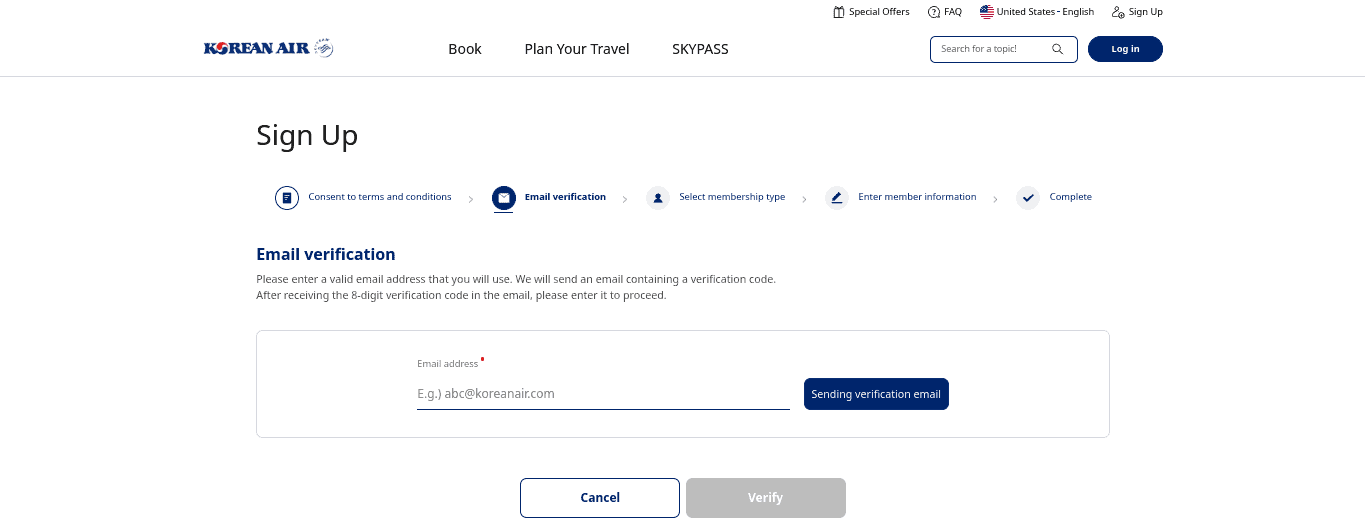
Task: Click Sending verification email button
Action: pyautogui.click(x=876, y=394)
